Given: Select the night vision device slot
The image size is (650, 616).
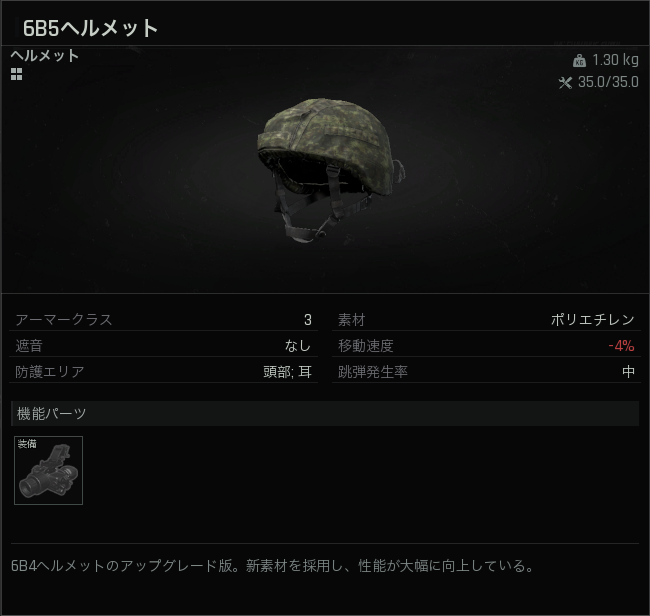Looking at the screenshot, I should (x=49, y=470).
